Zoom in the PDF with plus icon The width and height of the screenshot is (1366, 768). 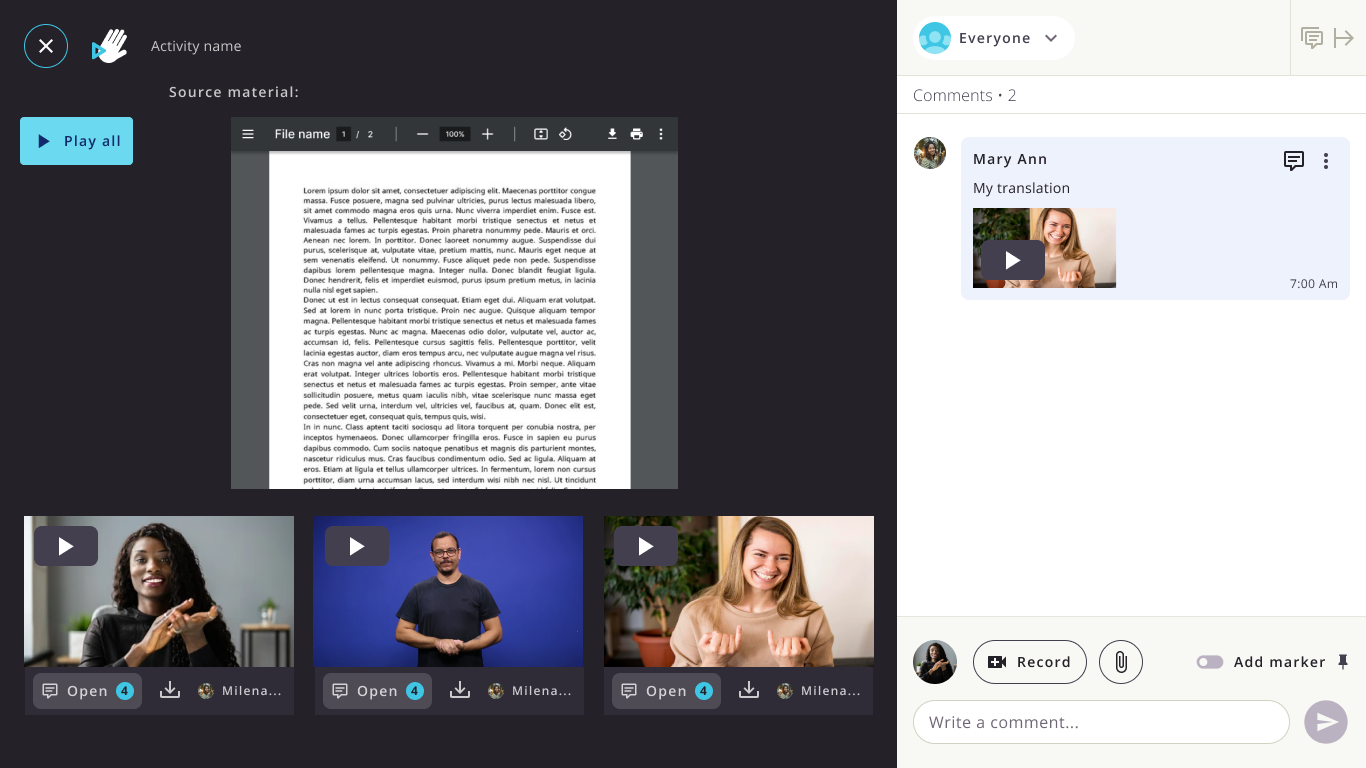[487, 134]
